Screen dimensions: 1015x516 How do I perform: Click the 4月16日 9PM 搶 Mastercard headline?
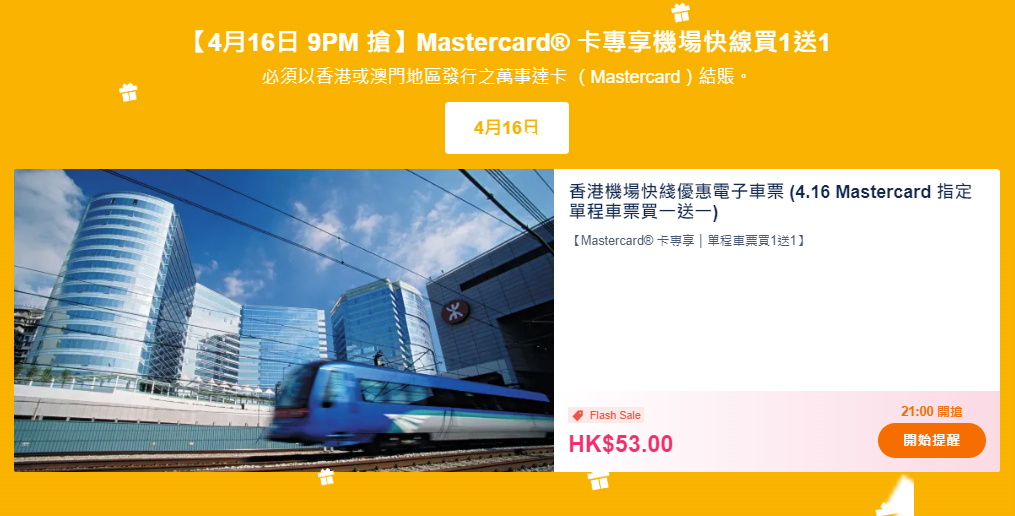(x=508, y=43)
